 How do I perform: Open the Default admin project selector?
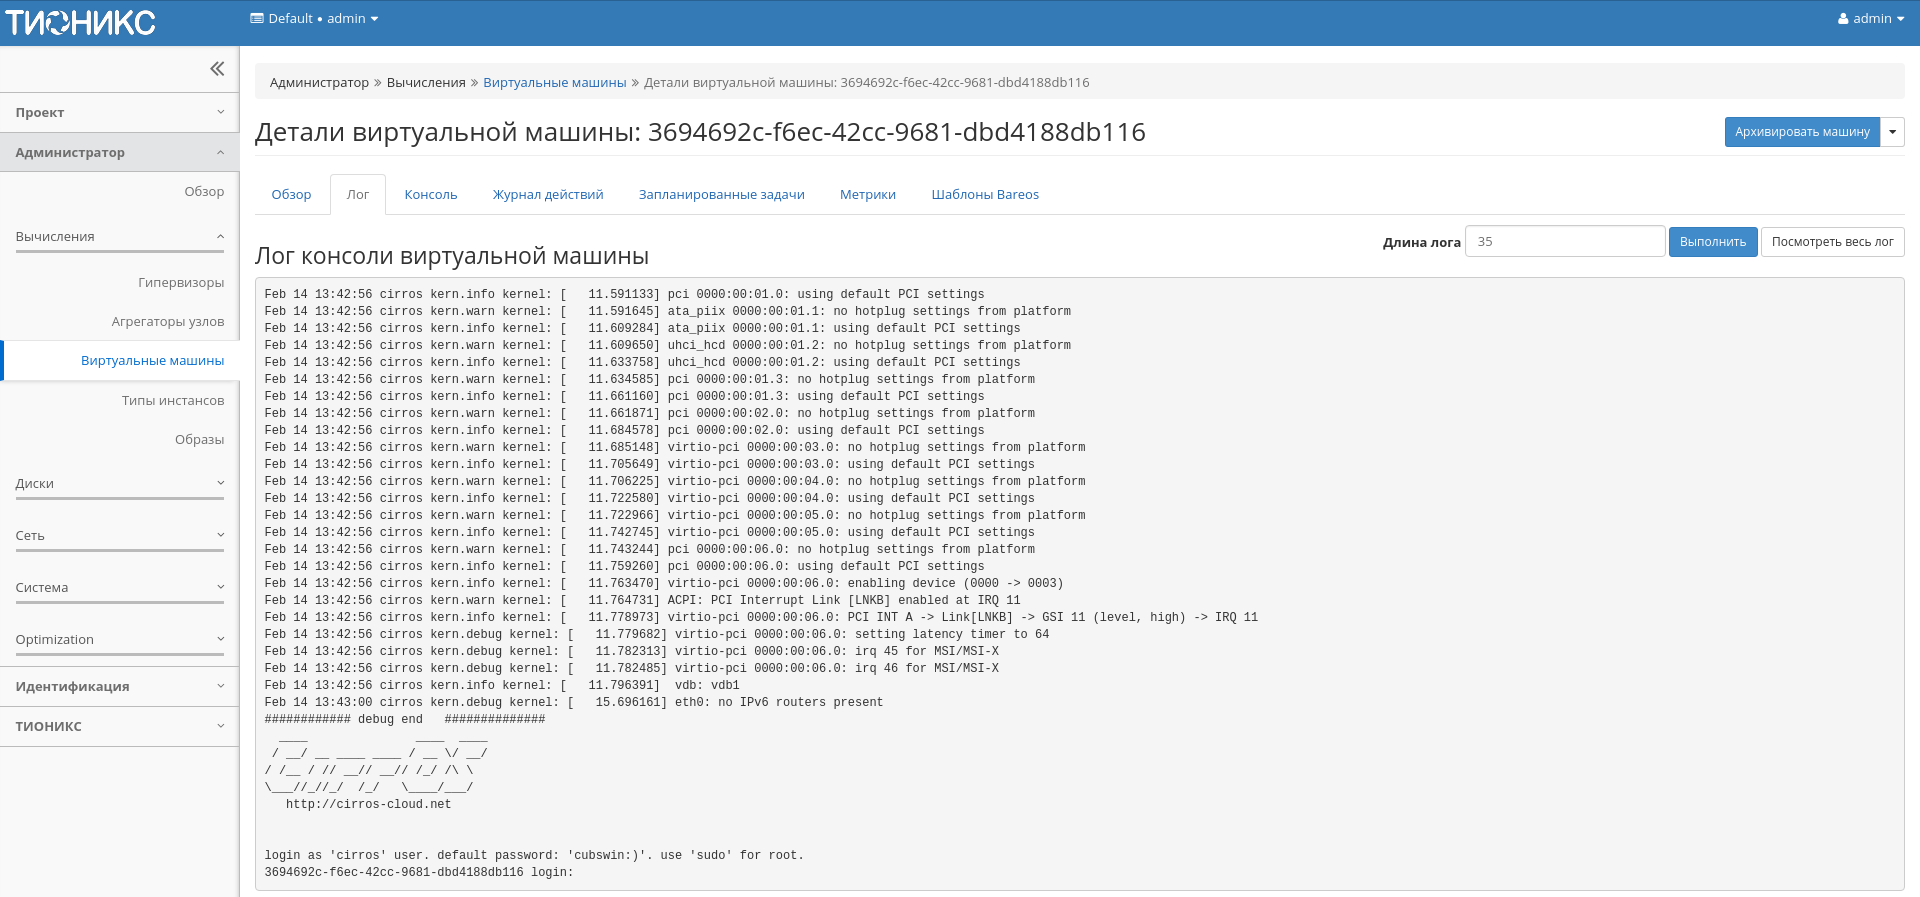click(x=314, y=19)
